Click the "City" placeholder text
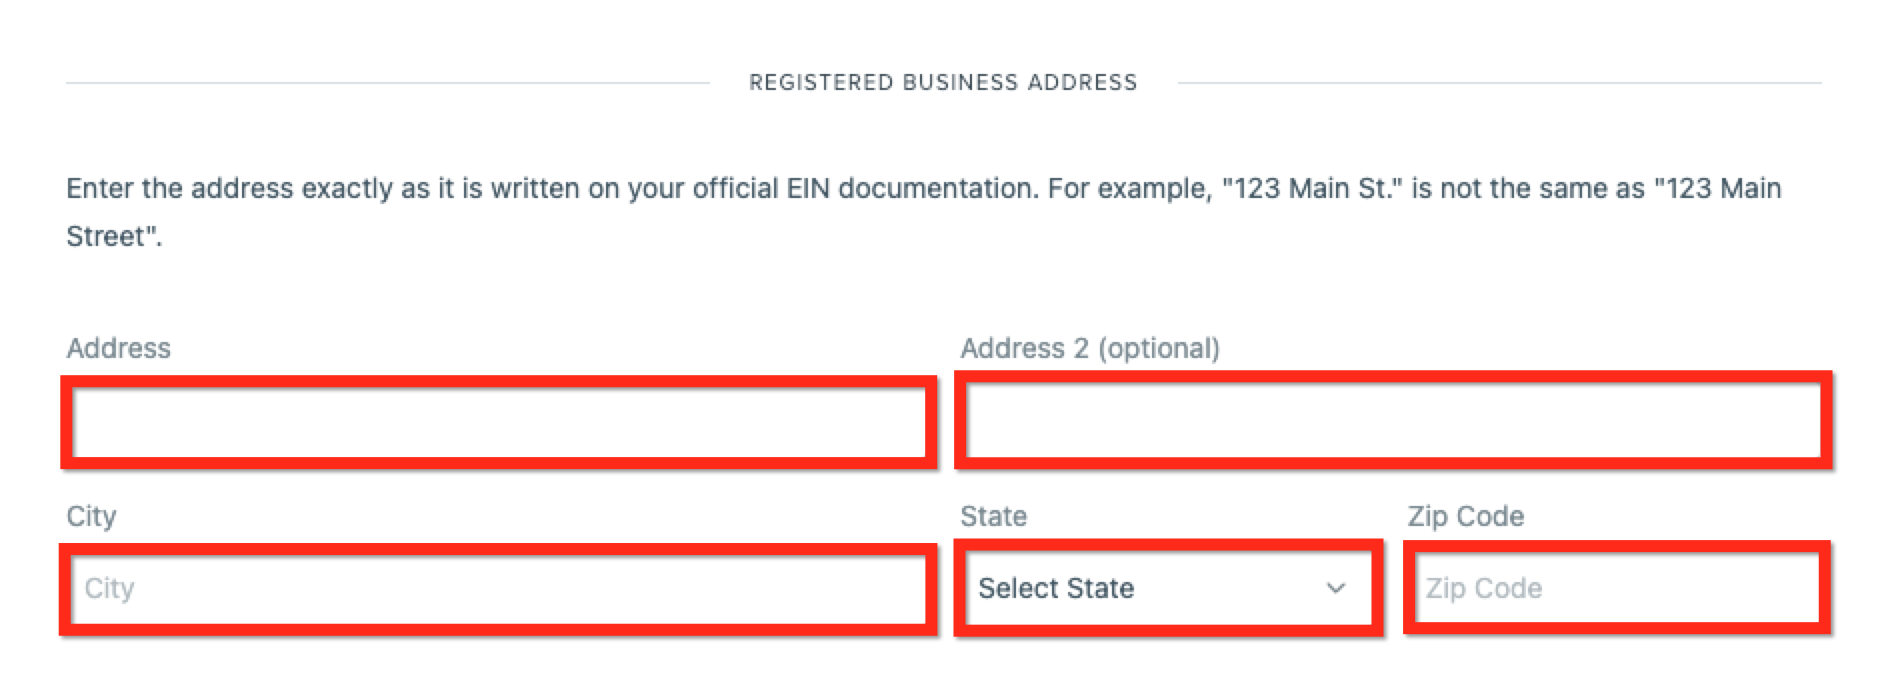1886x676 pixels. click(x=109, y=589)
